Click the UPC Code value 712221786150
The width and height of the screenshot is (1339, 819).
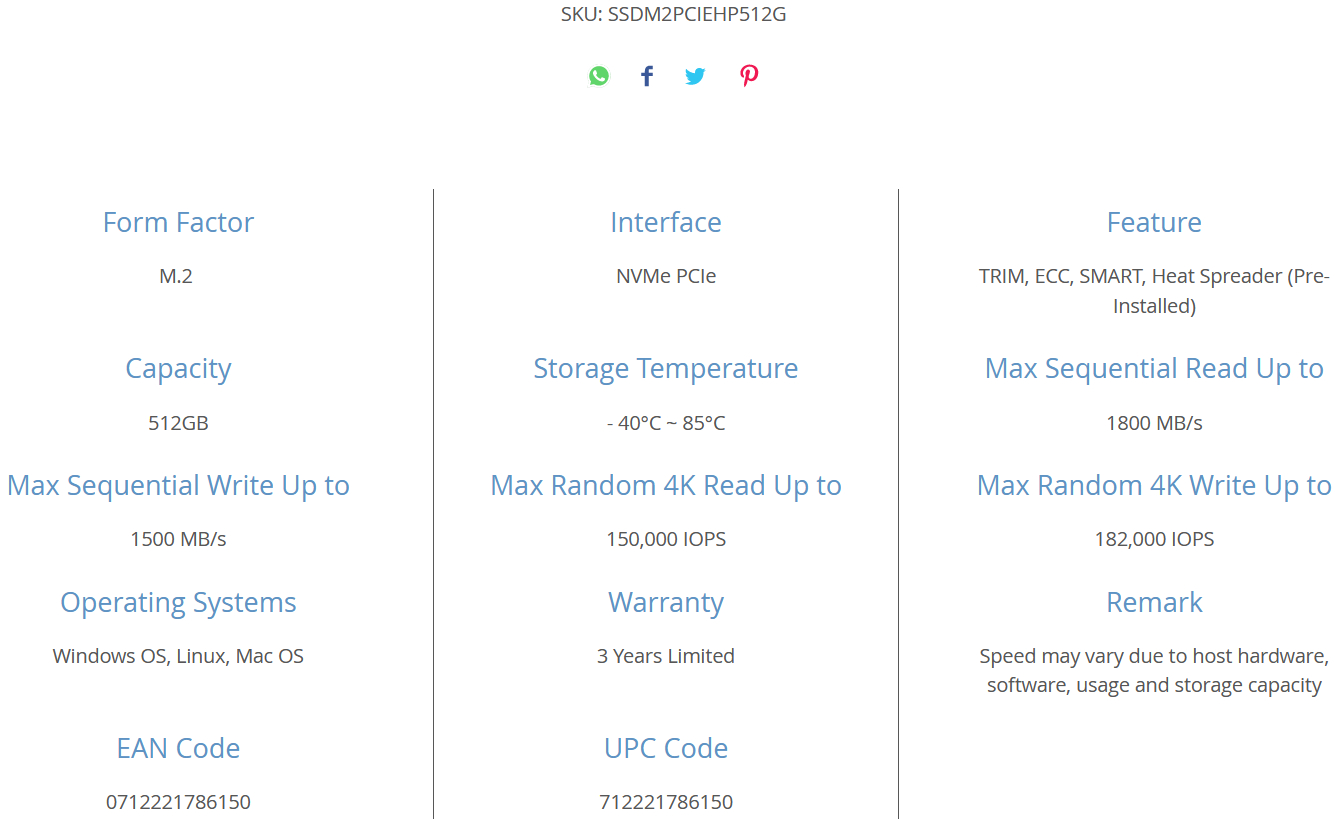666,802
